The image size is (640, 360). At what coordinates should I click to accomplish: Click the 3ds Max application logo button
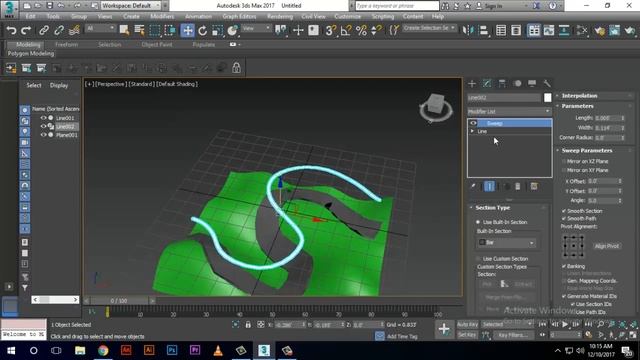pos(9,9)
